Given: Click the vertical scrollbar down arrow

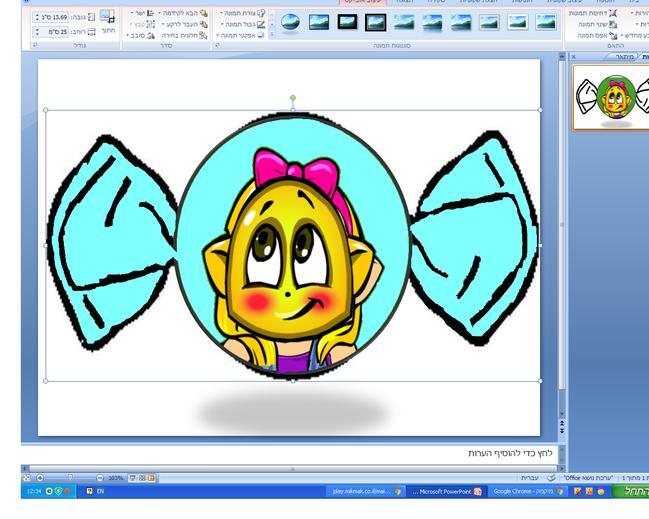Looking at the screenshot, I should [x=562, y=414].
